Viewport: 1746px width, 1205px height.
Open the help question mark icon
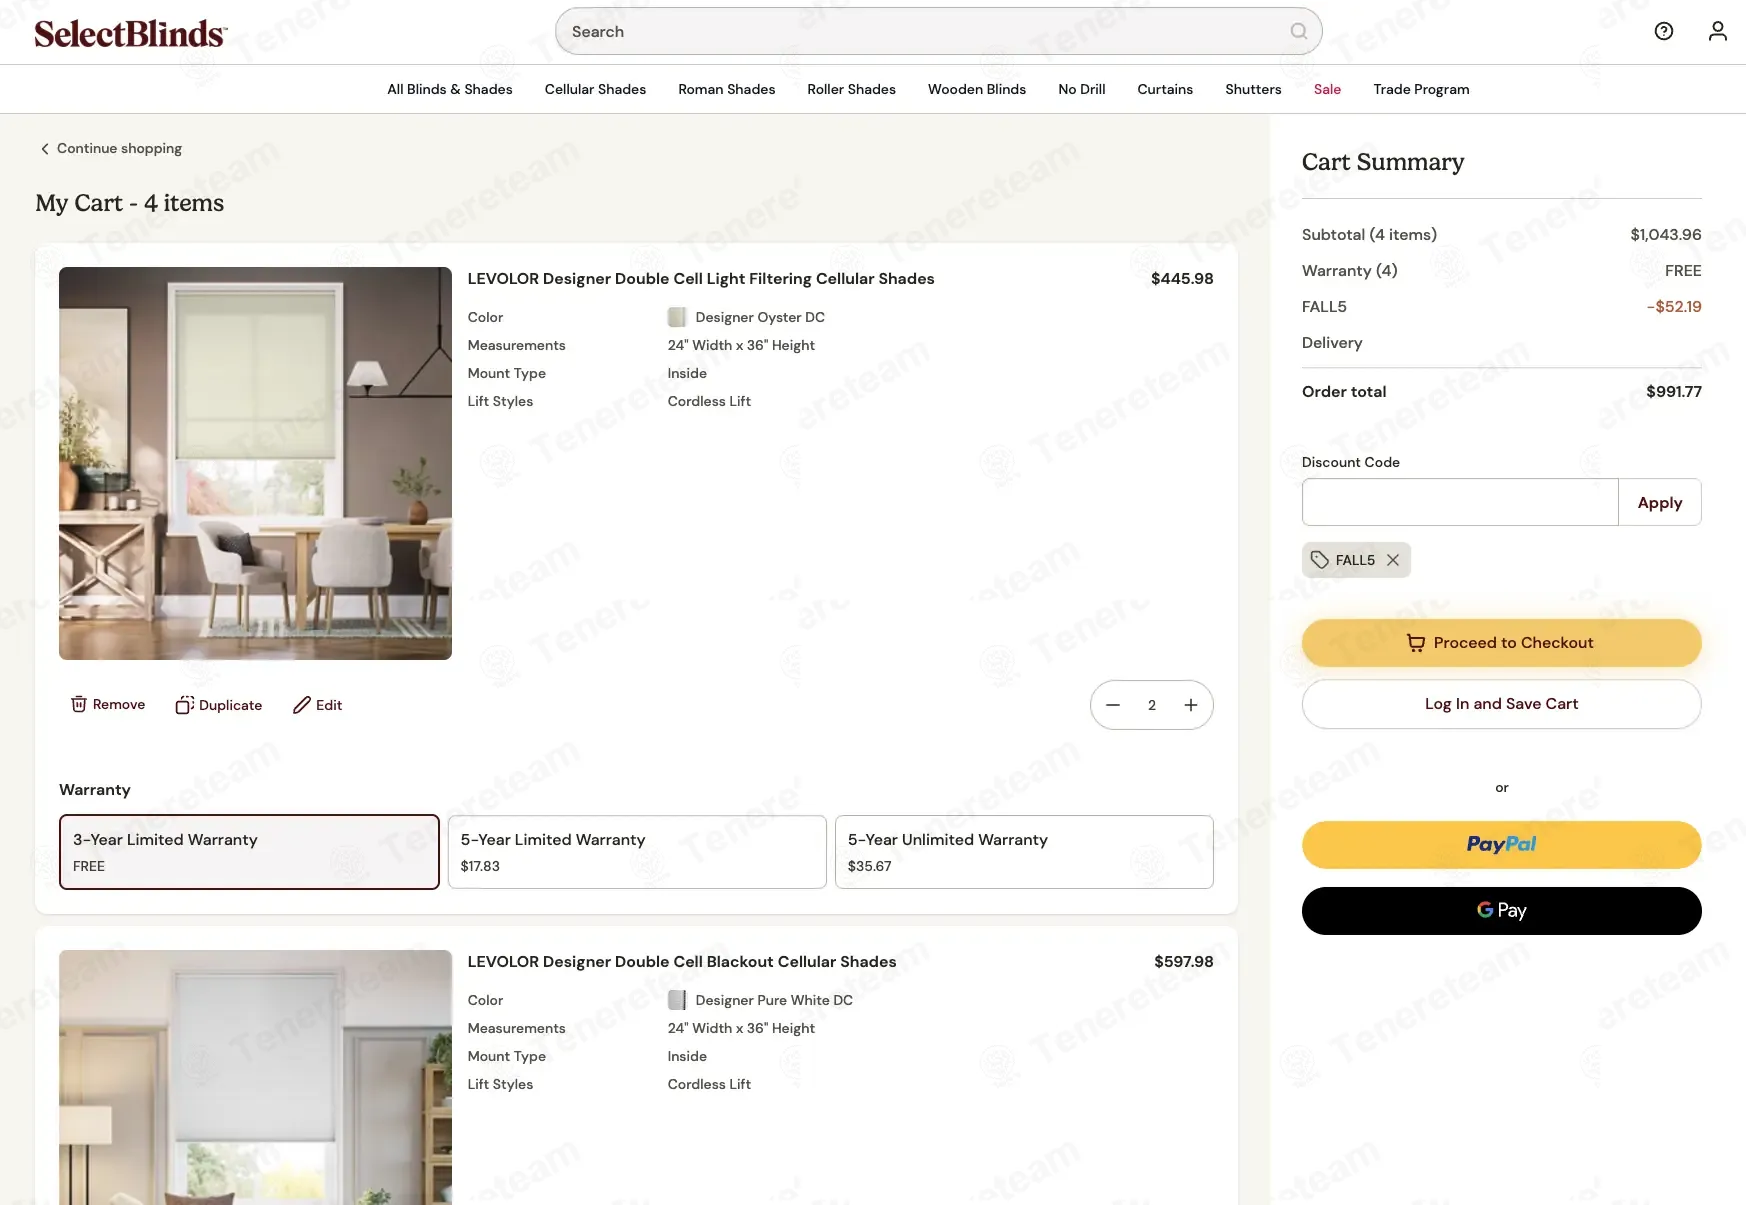point(1664,31)
